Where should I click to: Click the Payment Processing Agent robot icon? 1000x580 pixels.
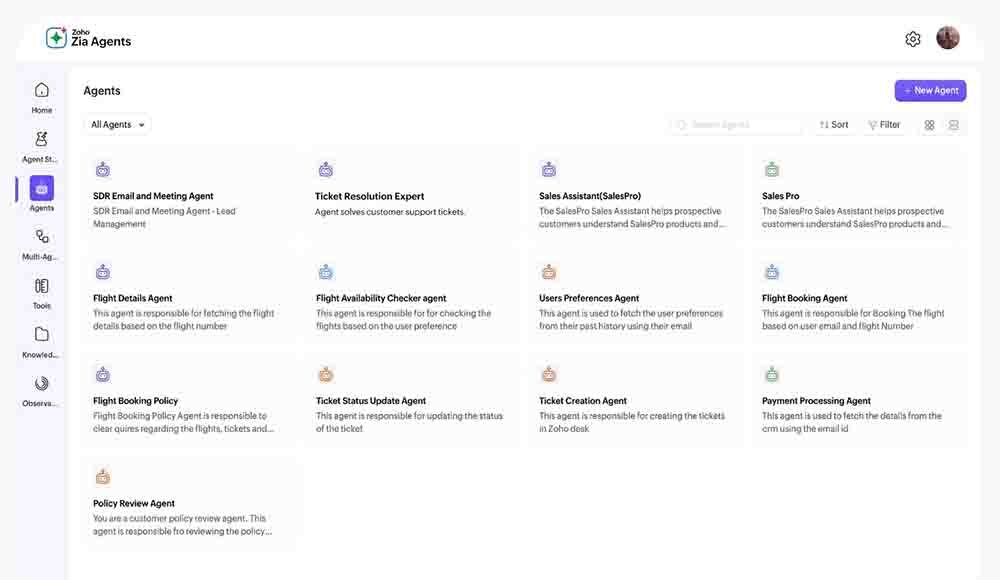772,375
